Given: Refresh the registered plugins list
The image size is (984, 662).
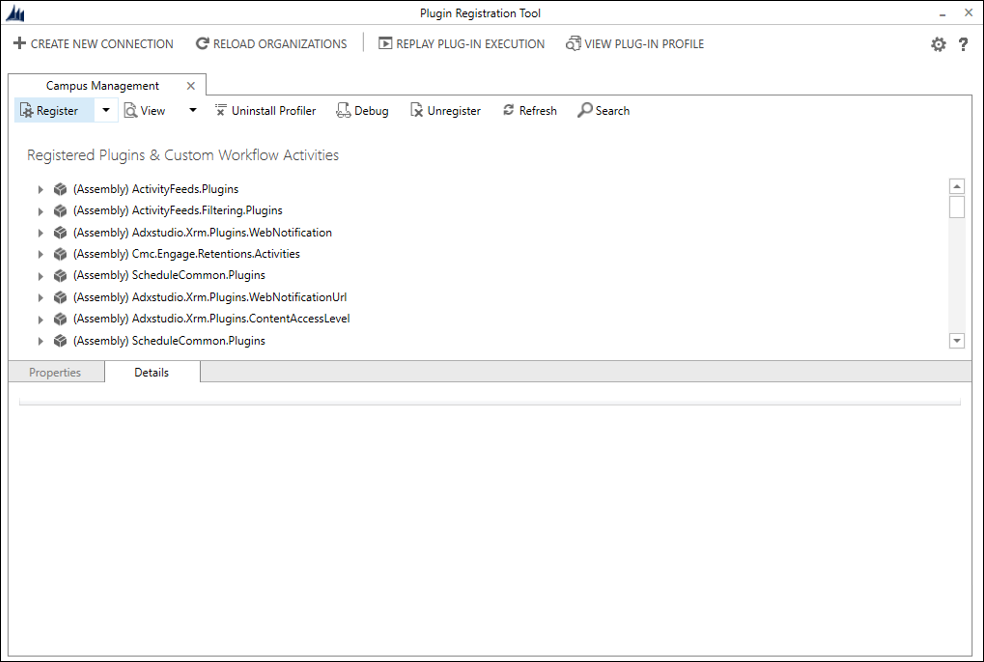Looking at the screenshot, I should click(529, 111).
